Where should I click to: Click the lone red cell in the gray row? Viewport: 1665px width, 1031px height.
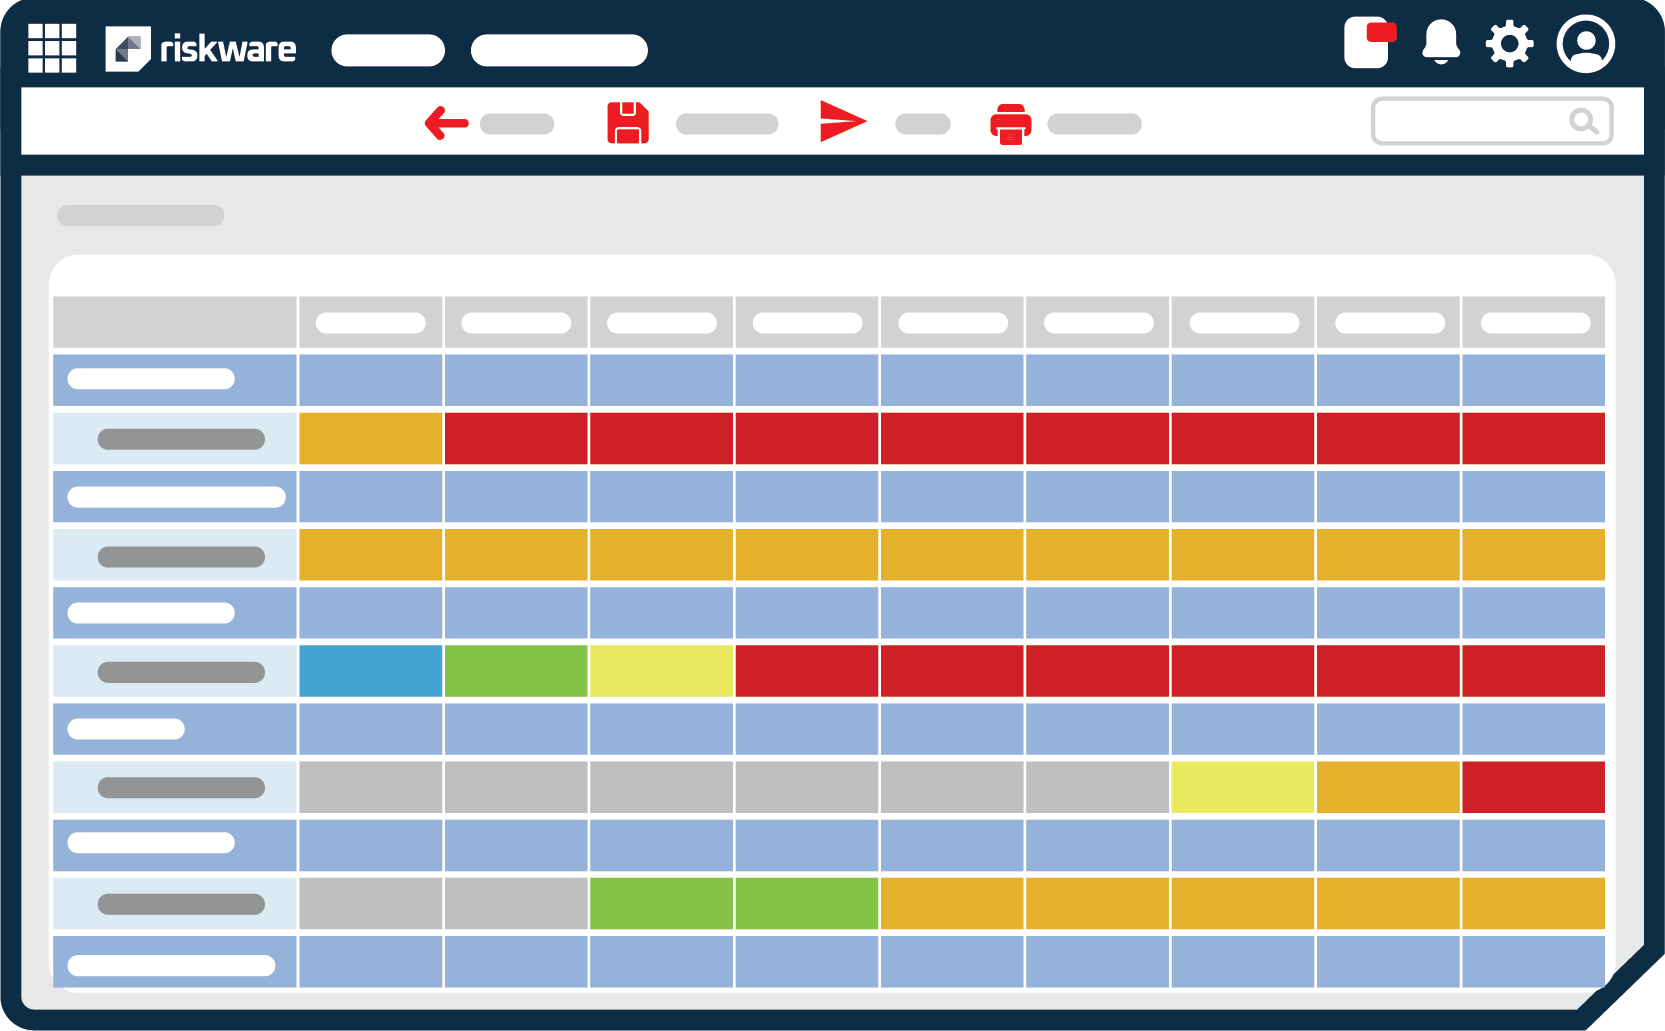coord(1534,787)
